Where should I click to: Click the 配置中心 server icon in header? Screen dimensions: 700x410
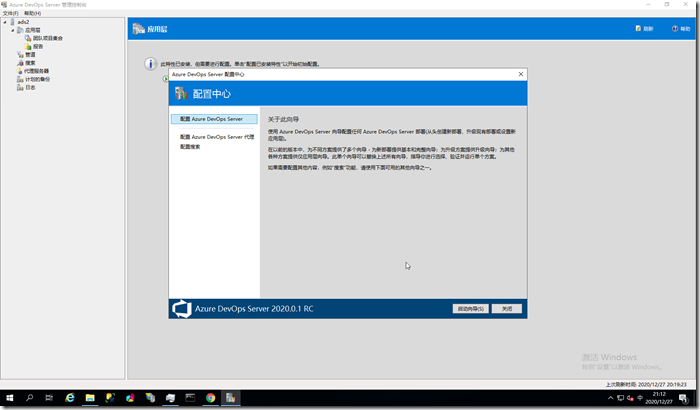click(x=181, y=93)
